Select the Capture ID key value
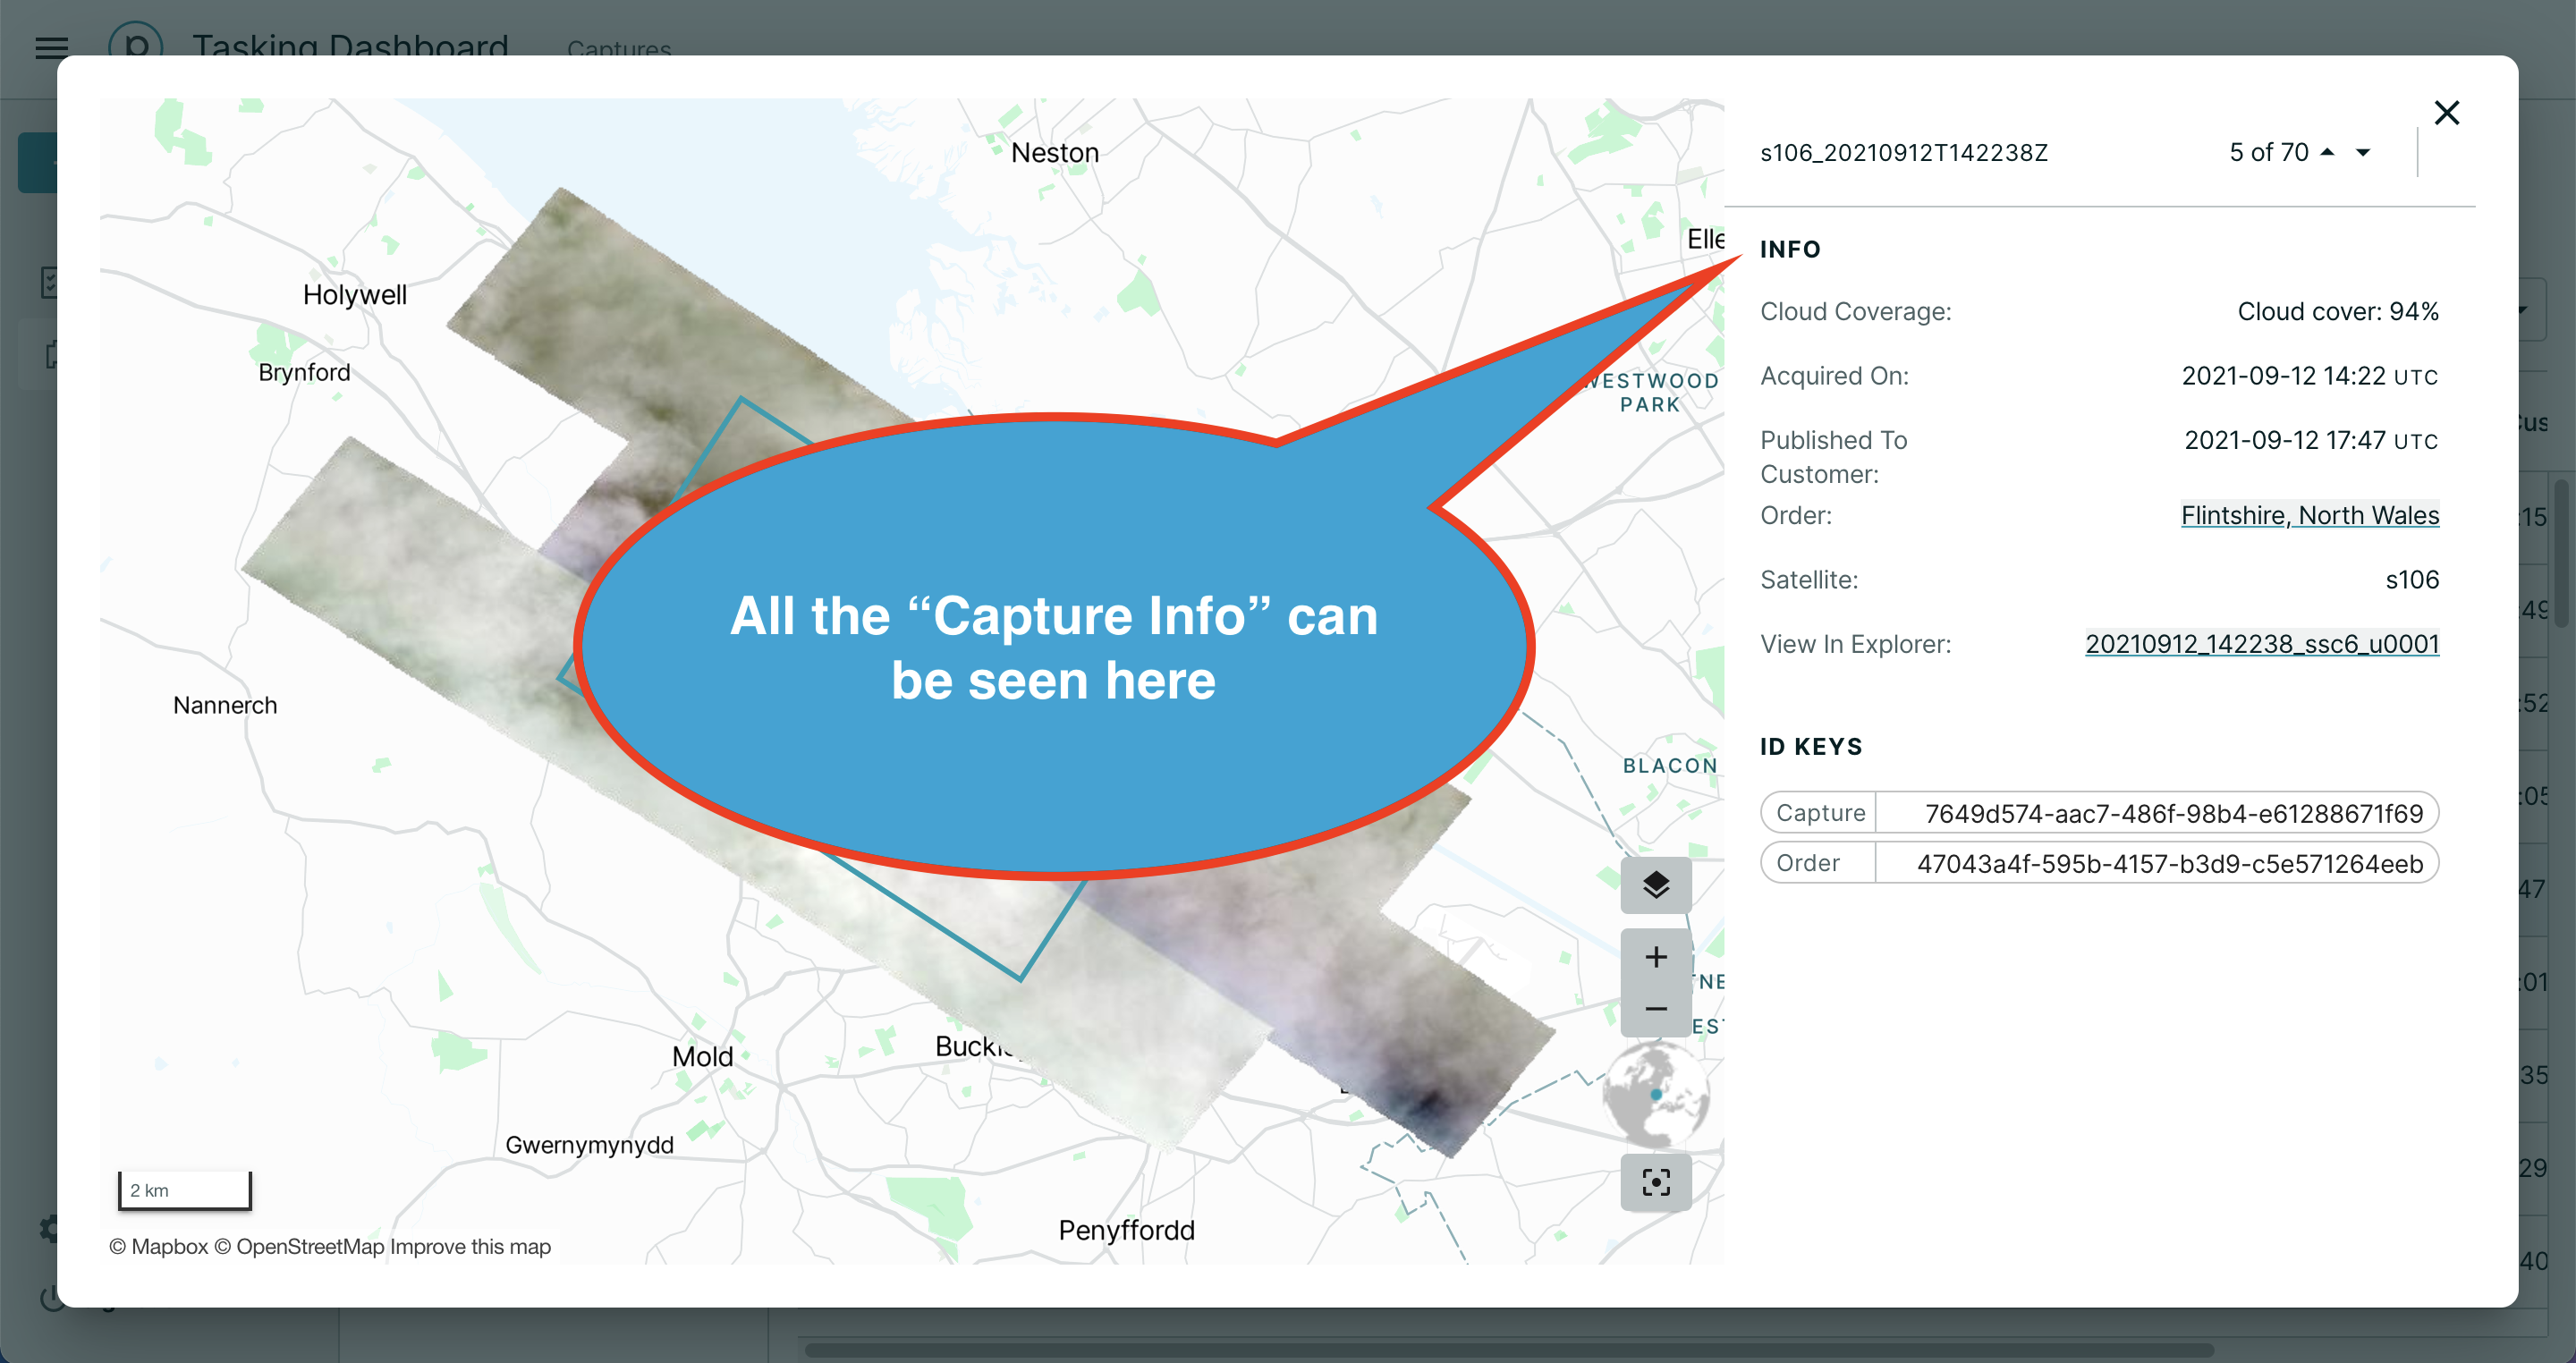 [2174, 813]
